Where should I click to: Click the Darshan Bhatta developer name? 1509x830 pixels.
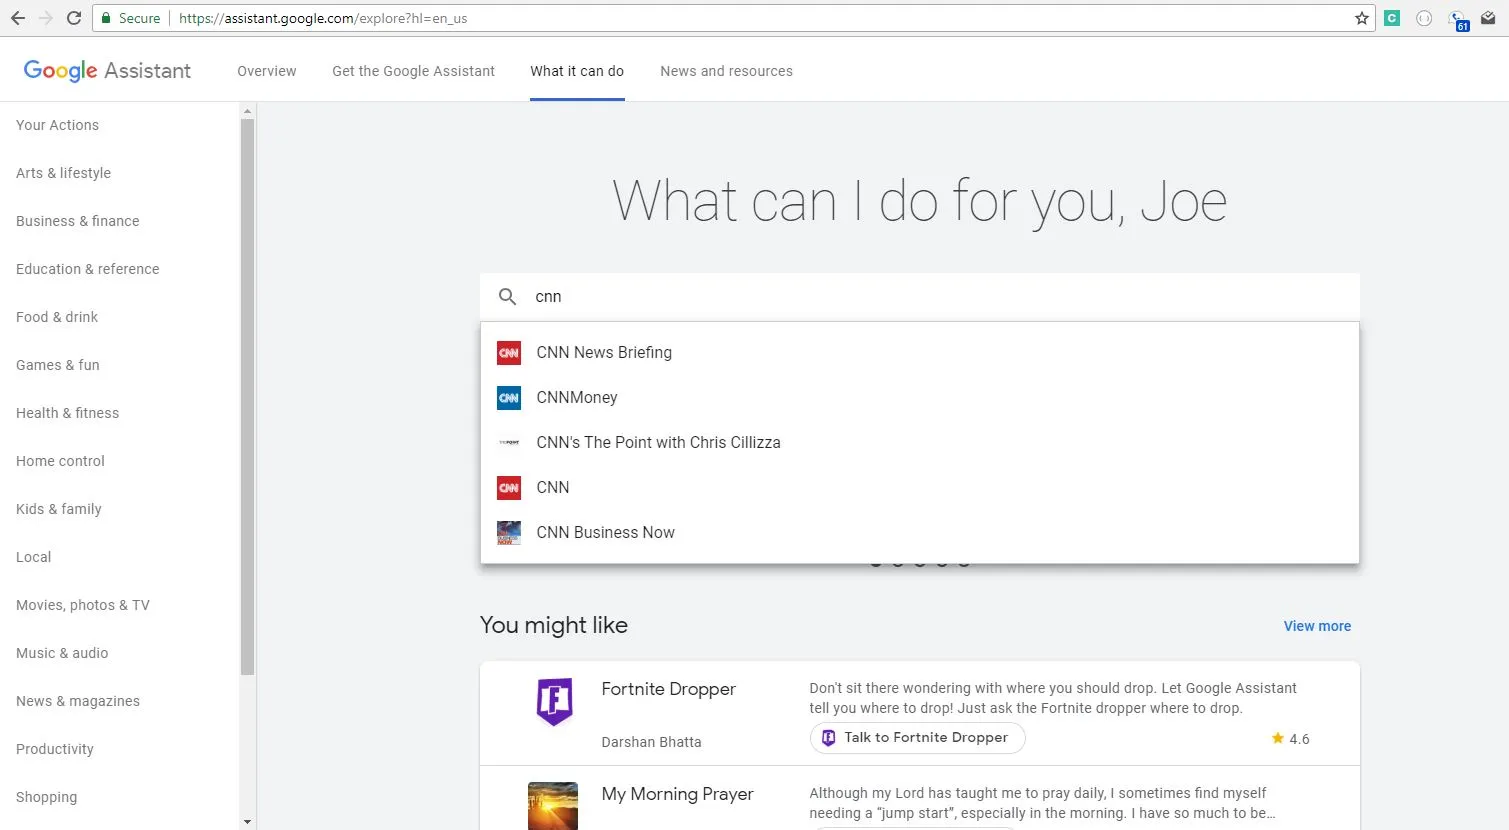click(x=651, y=742)
